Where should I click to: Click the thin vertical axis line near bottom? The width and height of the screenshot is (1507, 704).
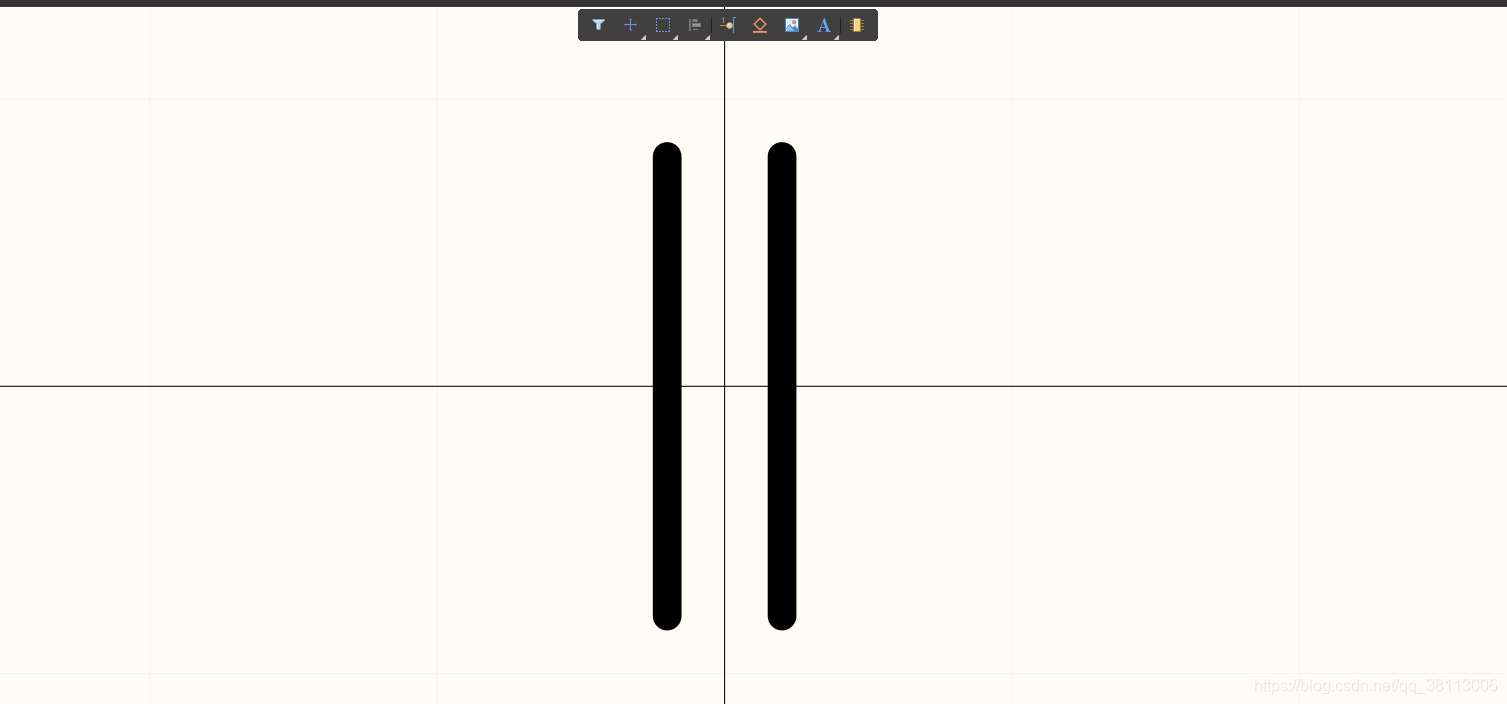click(x=724, y=670)
